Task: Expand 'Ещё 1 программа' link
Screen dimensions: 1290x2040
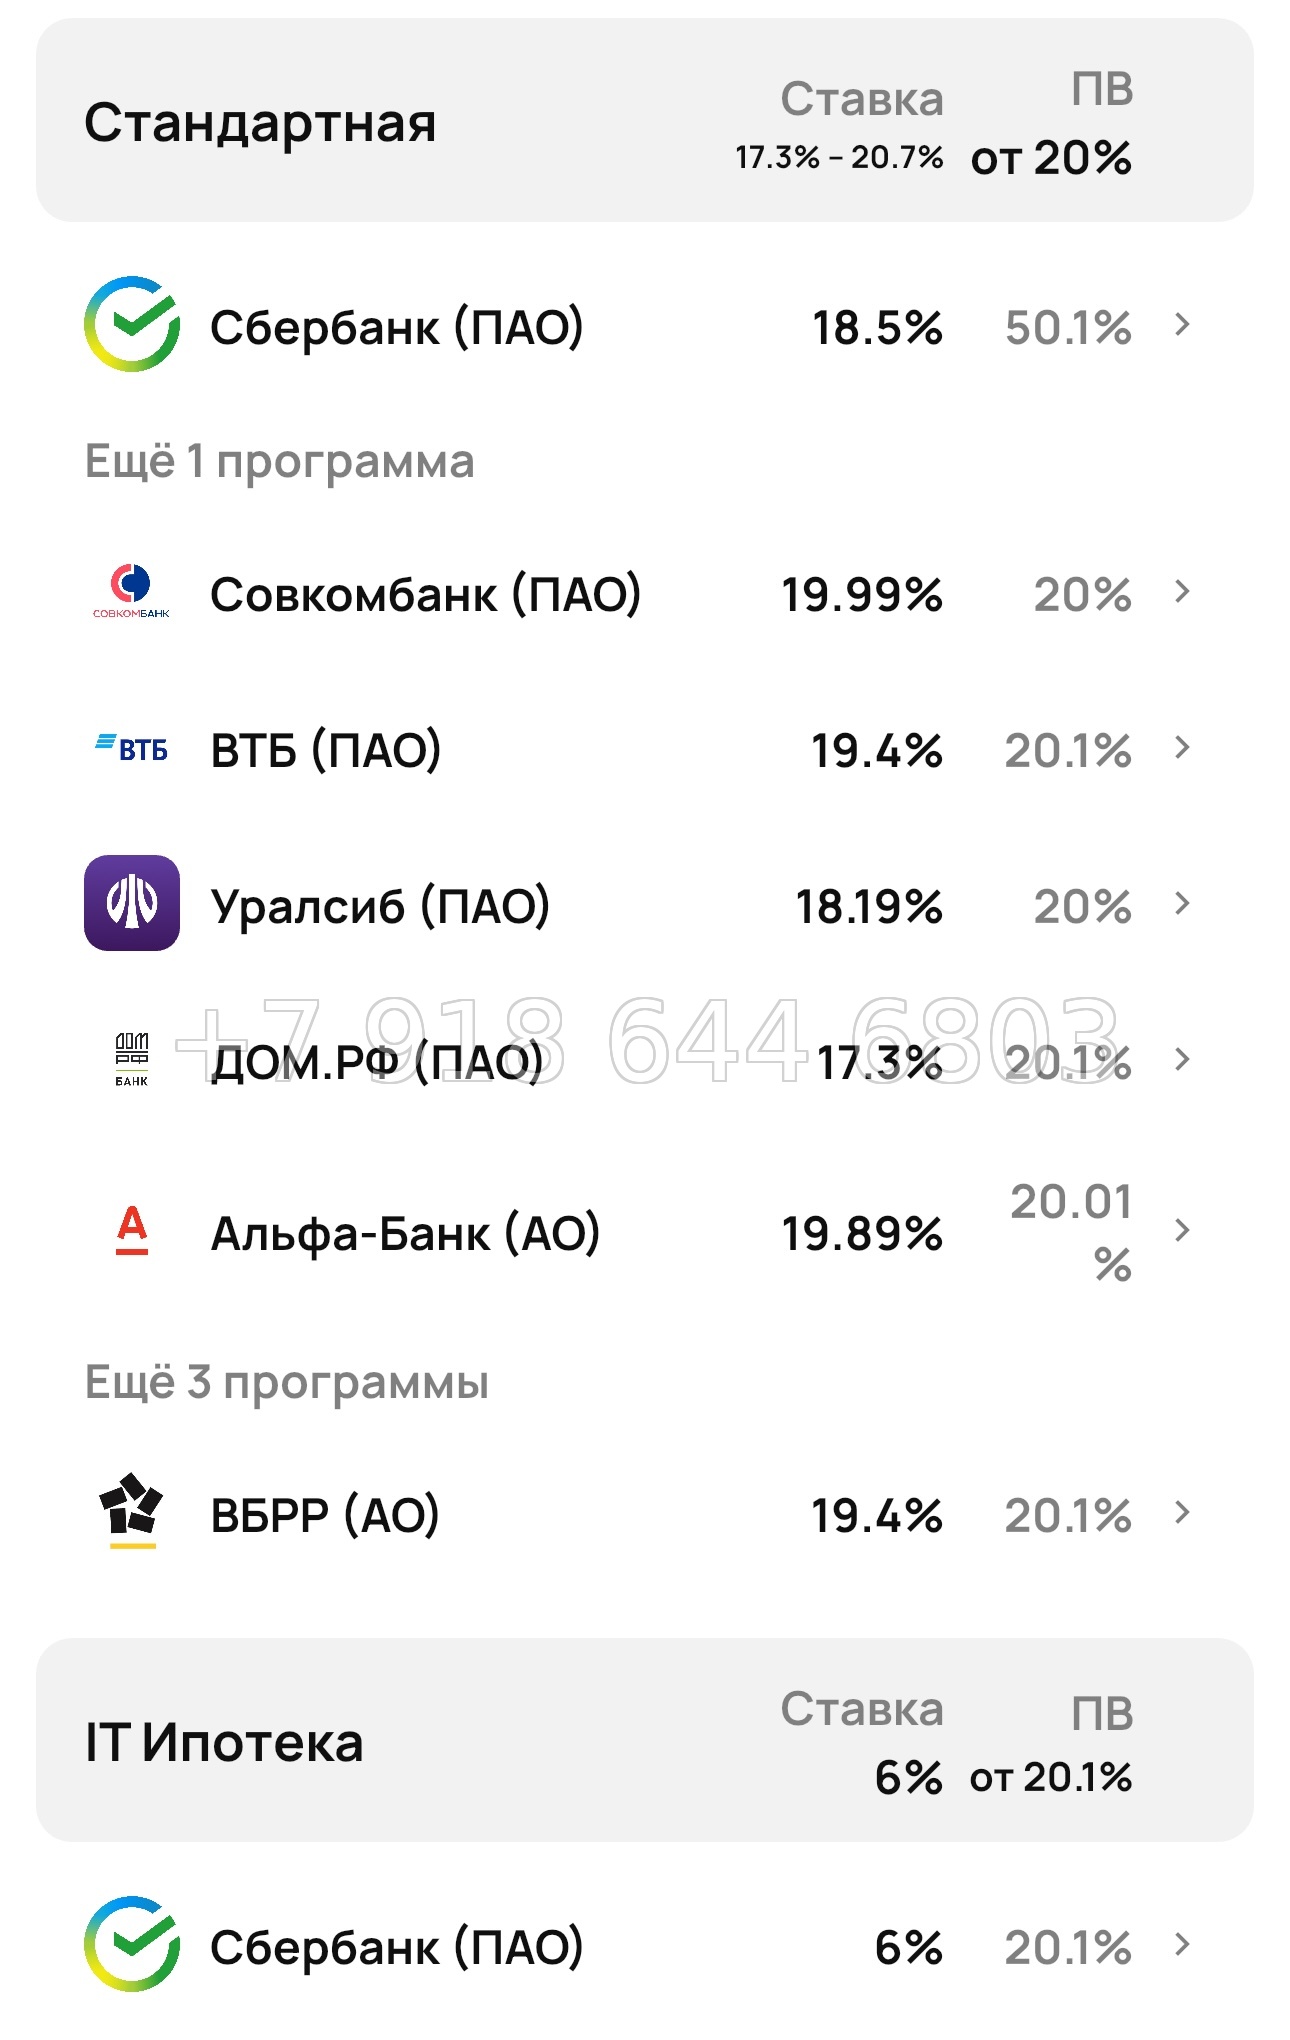Action: (279, 462)
